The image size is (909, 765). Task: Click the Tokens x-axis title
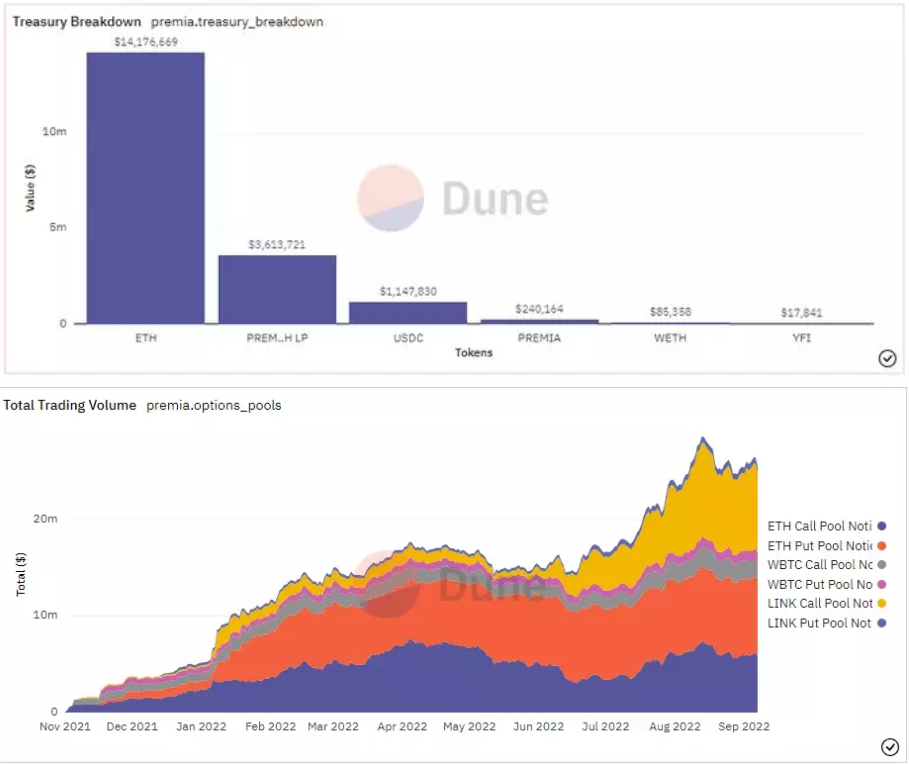pyautogui.click(x=474, y=352)
